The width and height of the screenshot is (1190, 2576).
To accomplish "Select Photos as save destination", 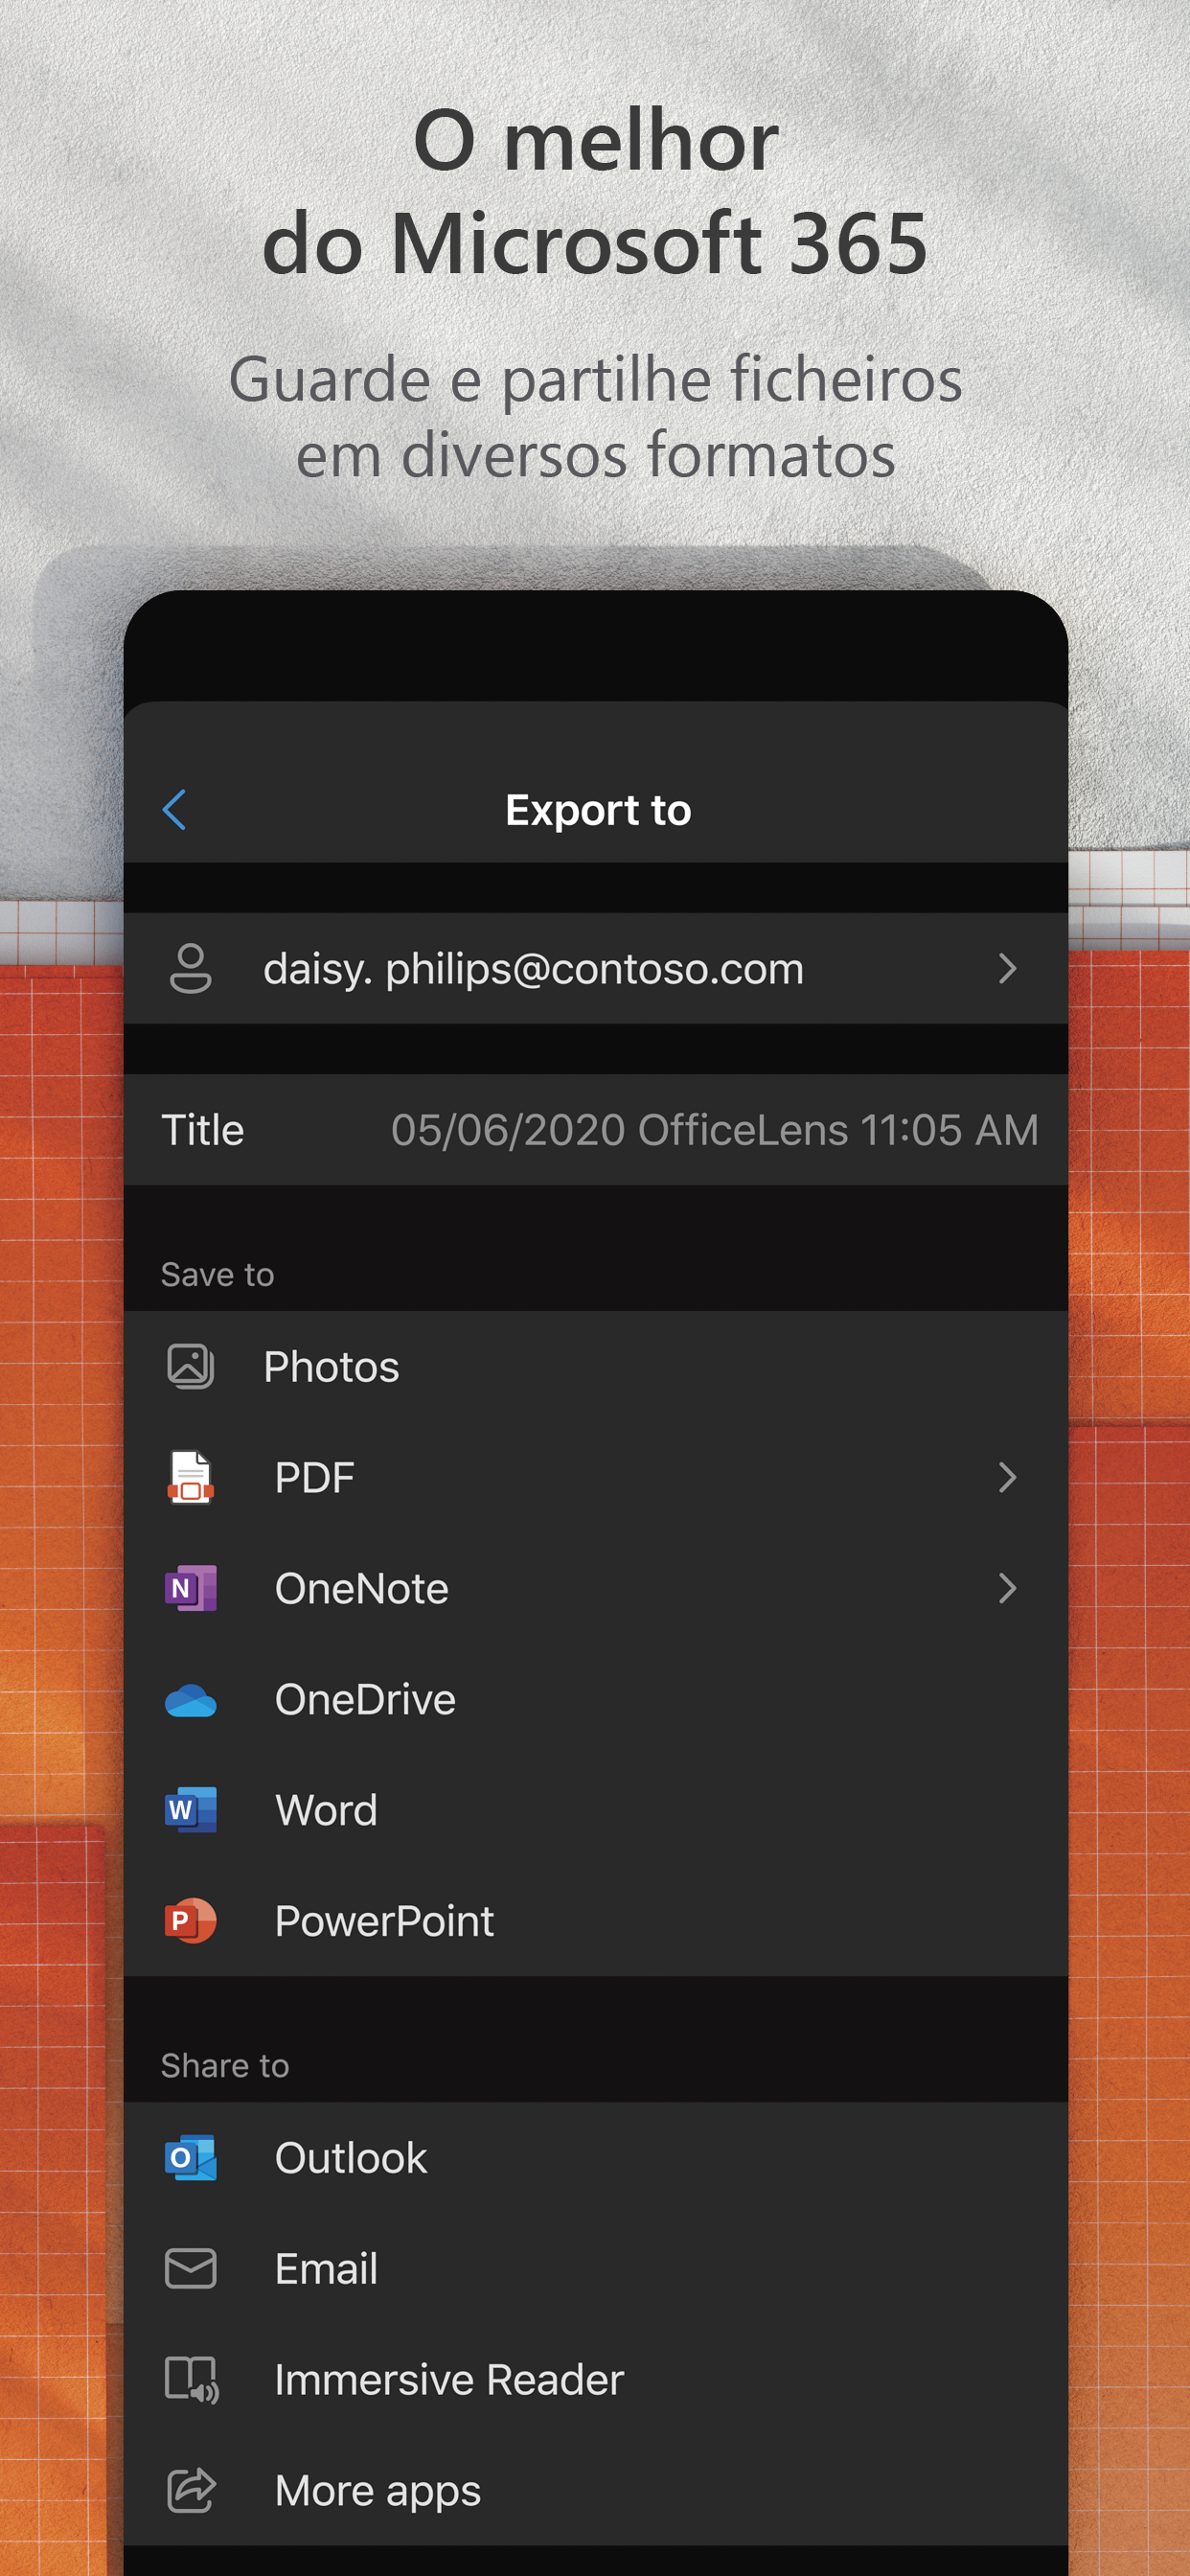I will point(595,1366).
